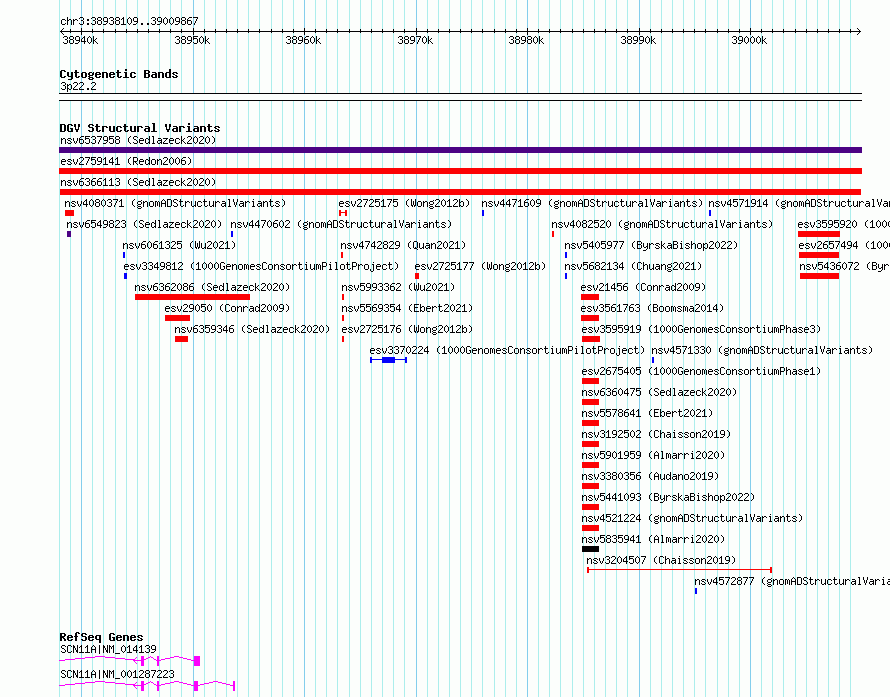Click the nsv6362086 (Sedlazeck2020) label
The height and width of the screenshot is (697, 890).
tap(212, 287)
